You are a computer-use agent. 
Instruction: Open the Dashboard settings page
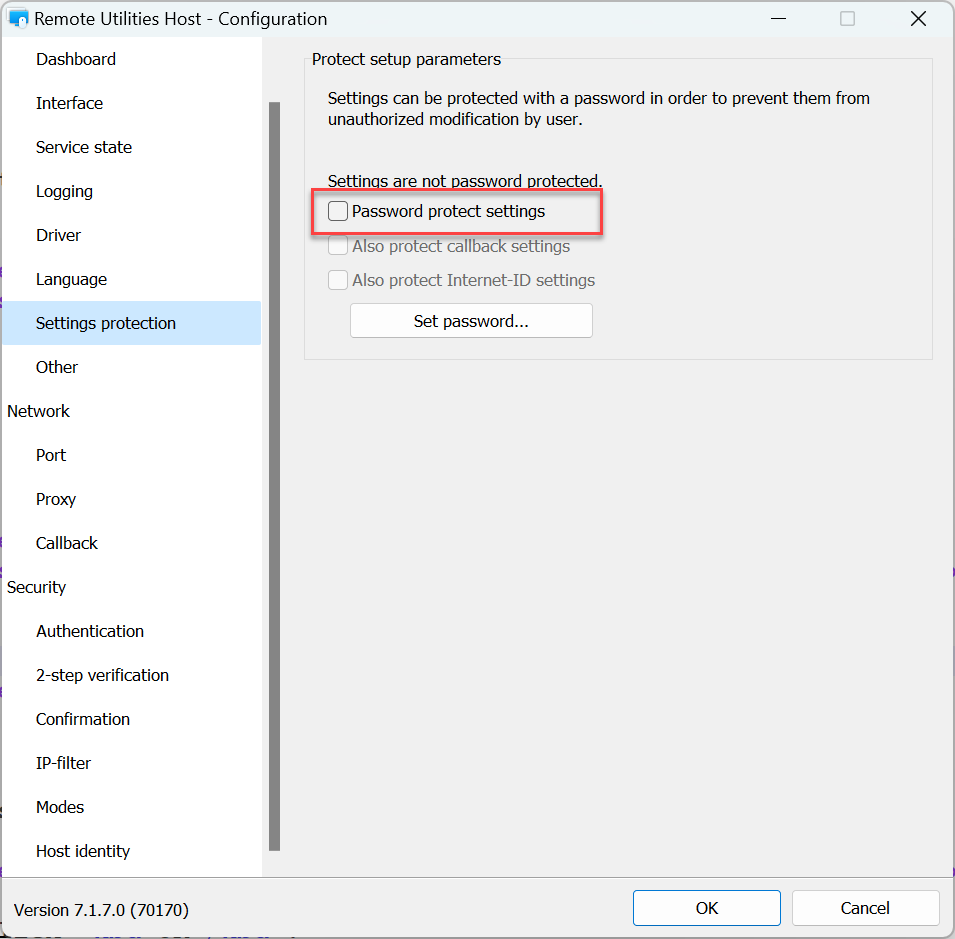point(76,59)
